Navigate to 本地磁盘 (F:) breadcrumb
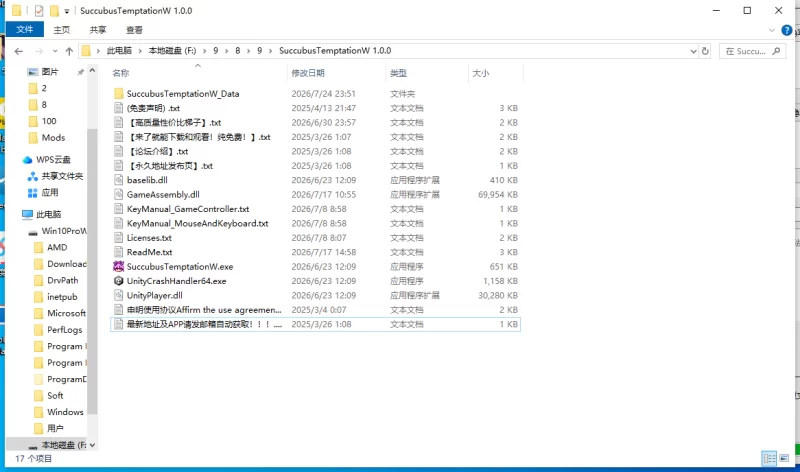This screenshot has width=800, height=472. [x=172, y=51]
